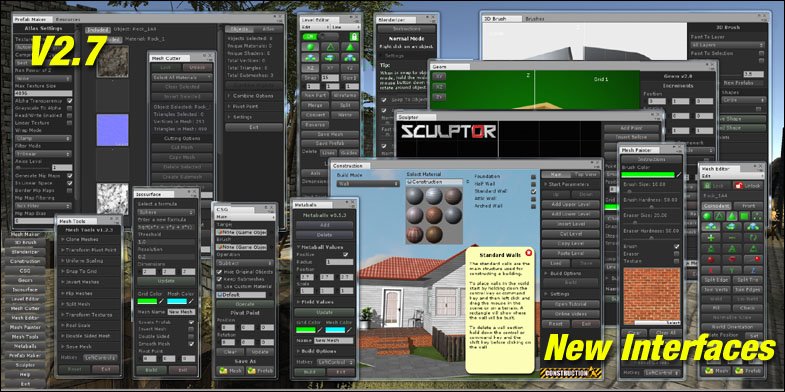Click the Mesh Color eyedropper in Metaballs
The width and height of the screenshot is (785, 392).
click(x=348, y=330)
